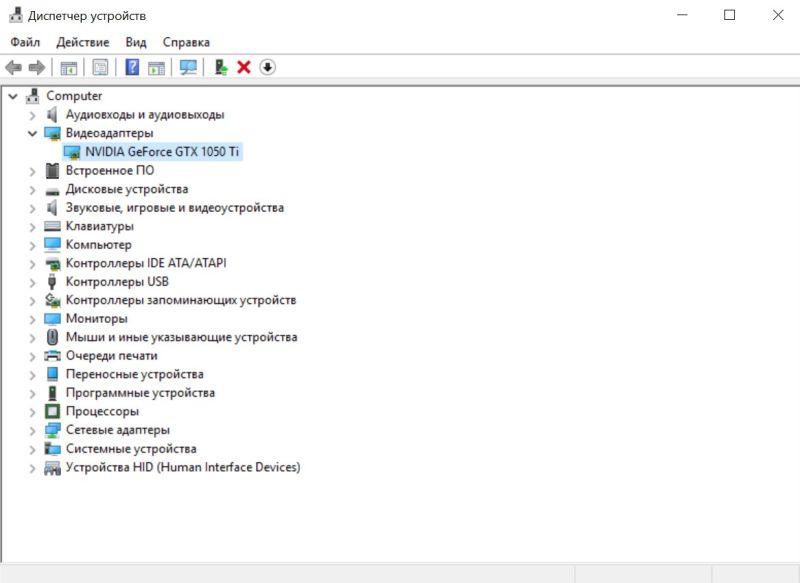The height and width of the screenshot is (583, 800).
Task: Scan for hardware changes monitor icon
Action: (188, 67)
